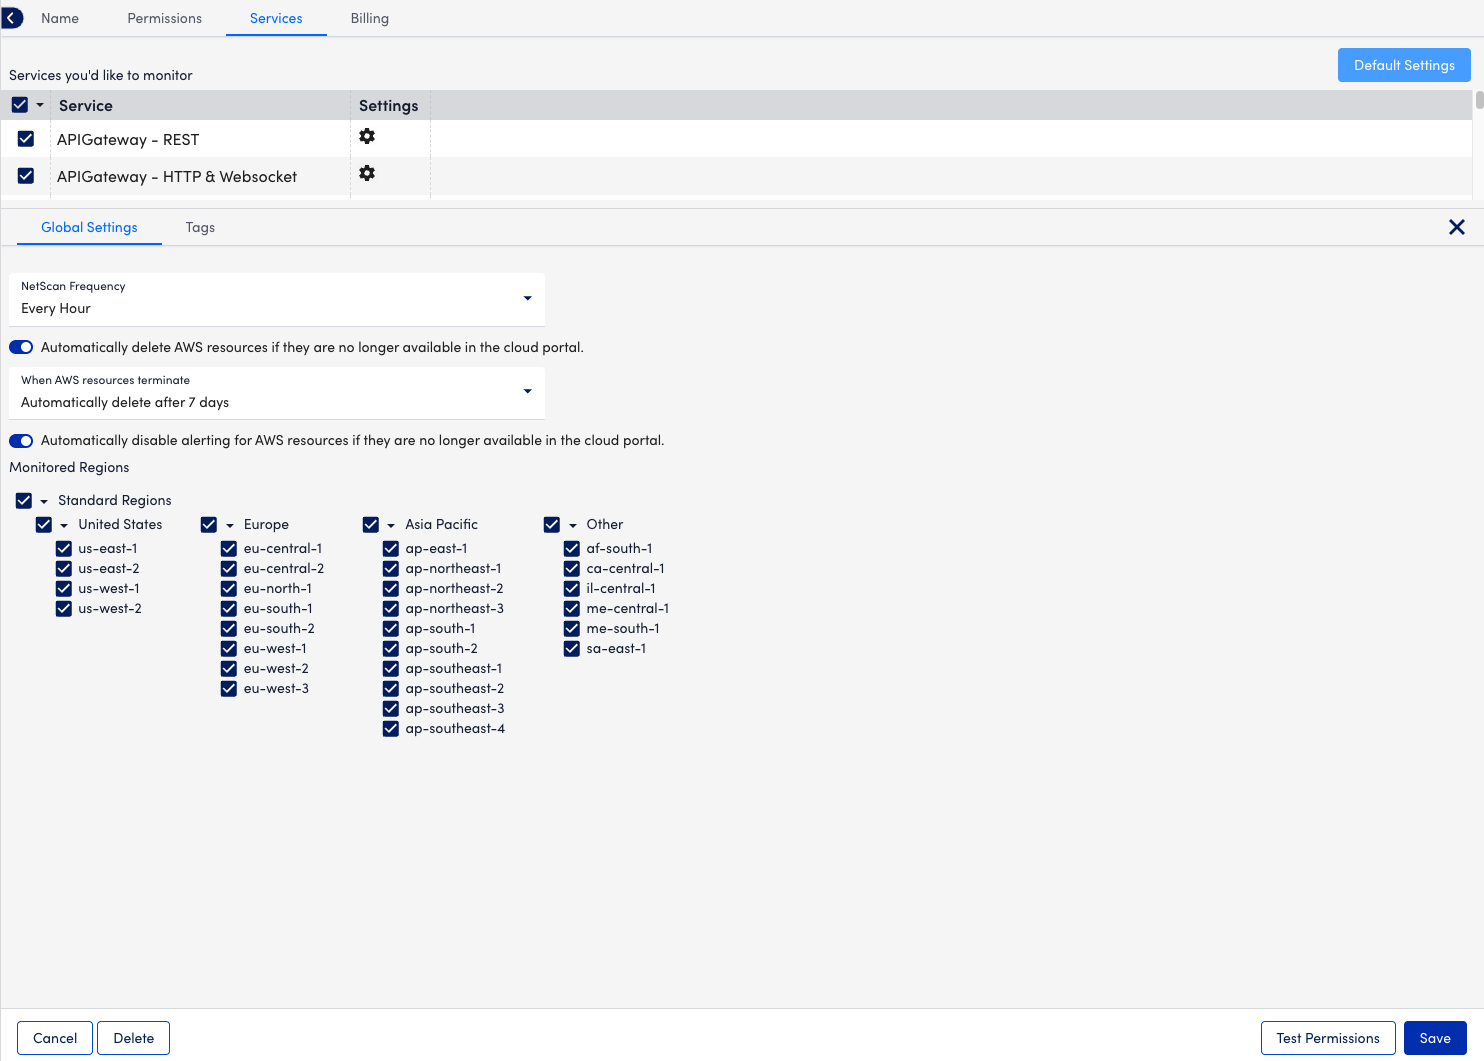This screenshot has height=1061, width=1484.
Task: Click the Cancel button
Action: [x=55, y=1038]
